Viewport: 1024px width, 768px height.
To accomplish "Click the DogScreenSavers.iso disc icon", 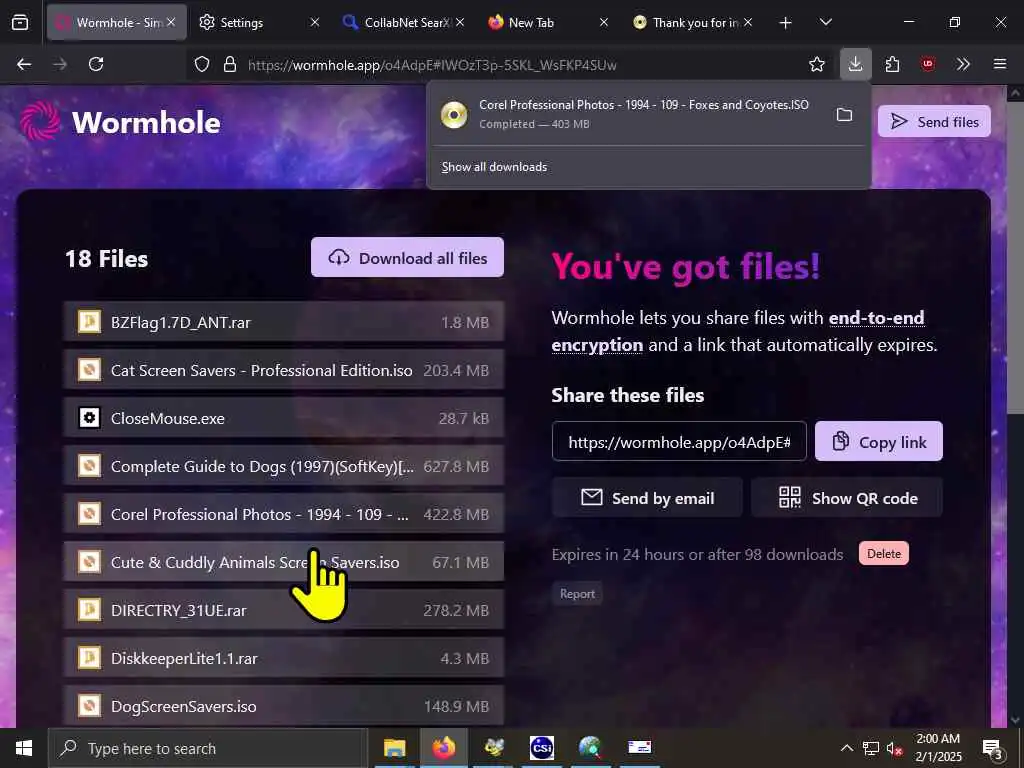I will [x=89, y=706].
